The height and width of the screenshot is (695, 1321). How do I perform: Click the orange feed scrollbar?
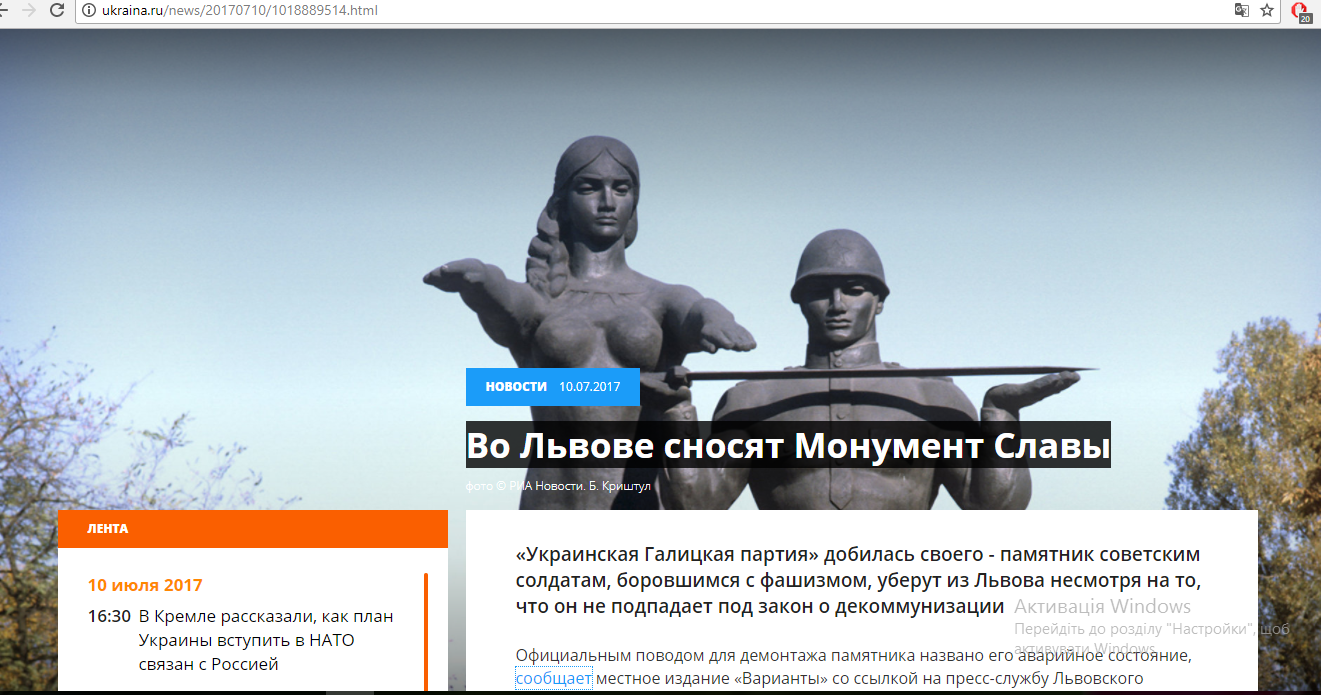426,632
